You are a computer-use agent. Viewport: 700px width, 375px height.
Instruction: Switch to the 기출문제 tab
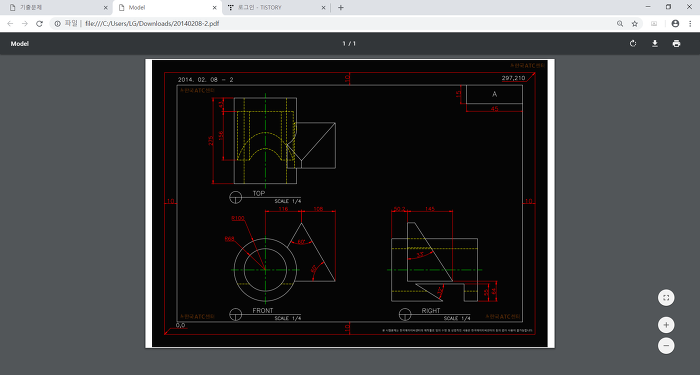56,8
